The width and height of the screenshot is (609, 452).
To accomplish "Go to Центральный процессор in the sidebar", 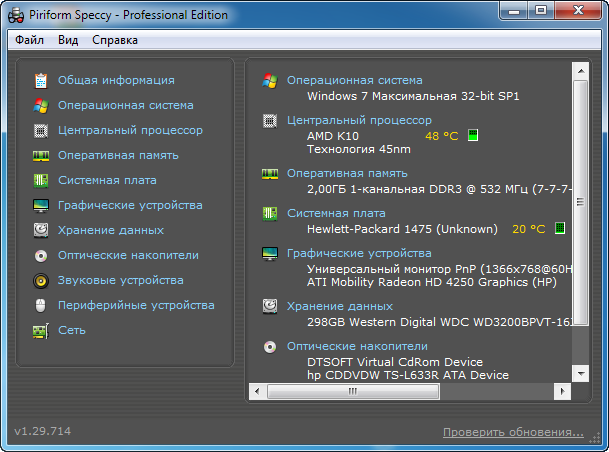I will tap(130, 131).
